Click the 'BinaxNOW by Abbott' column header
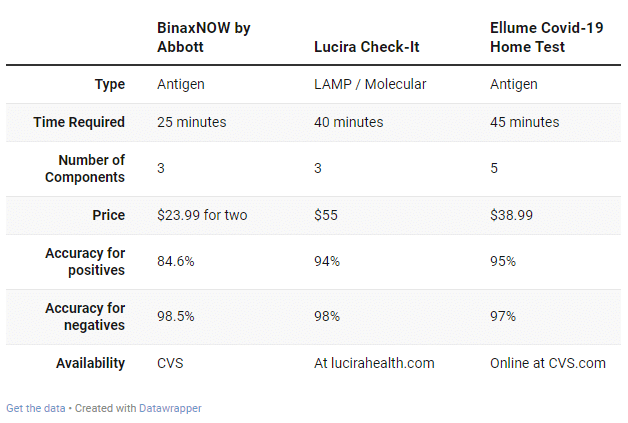Image resolution: width=628 pixels, height=423 pixels. coord(204,37)
